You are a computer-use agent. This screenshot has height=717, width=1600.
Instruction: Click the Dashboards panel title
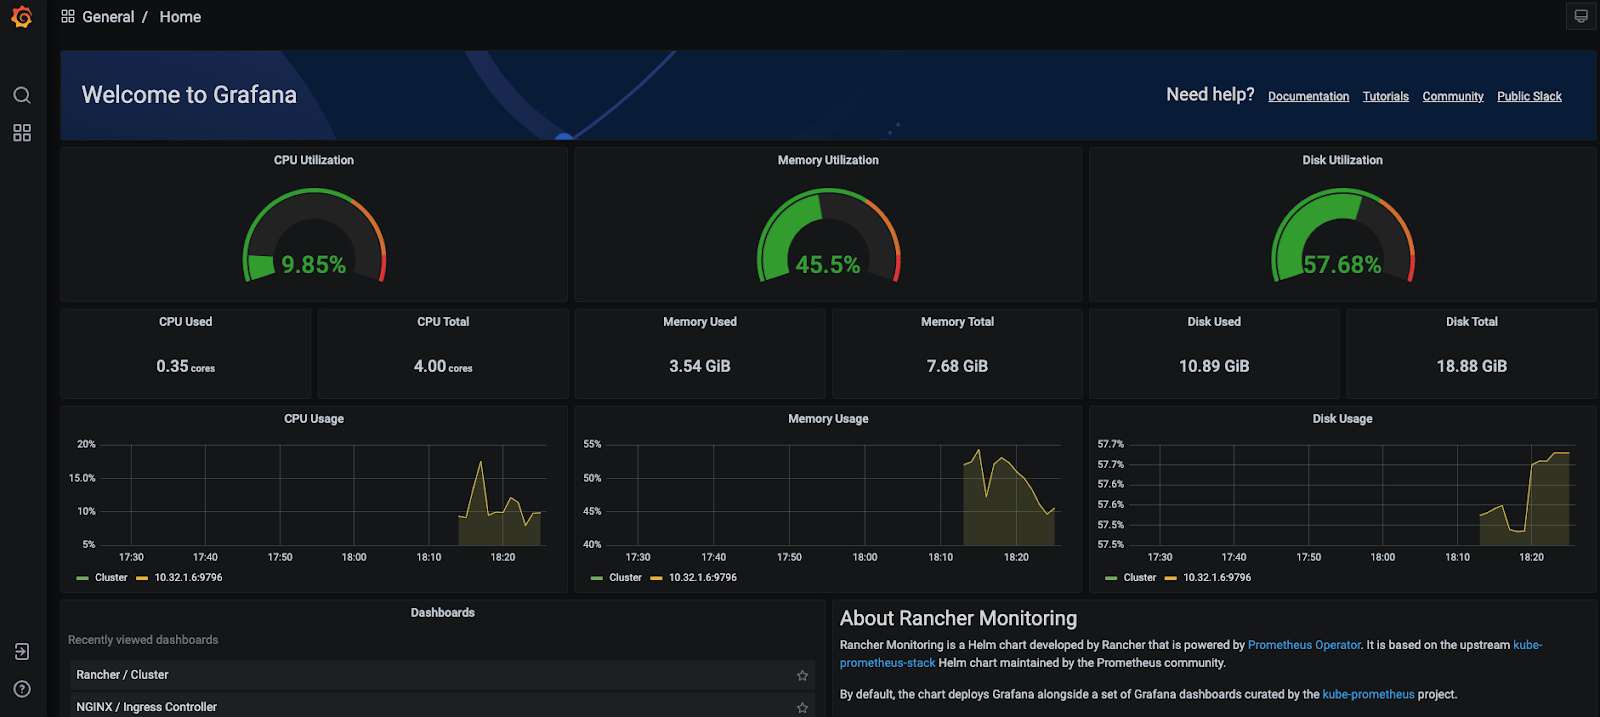pyautogui.click(x=443, y=613)
